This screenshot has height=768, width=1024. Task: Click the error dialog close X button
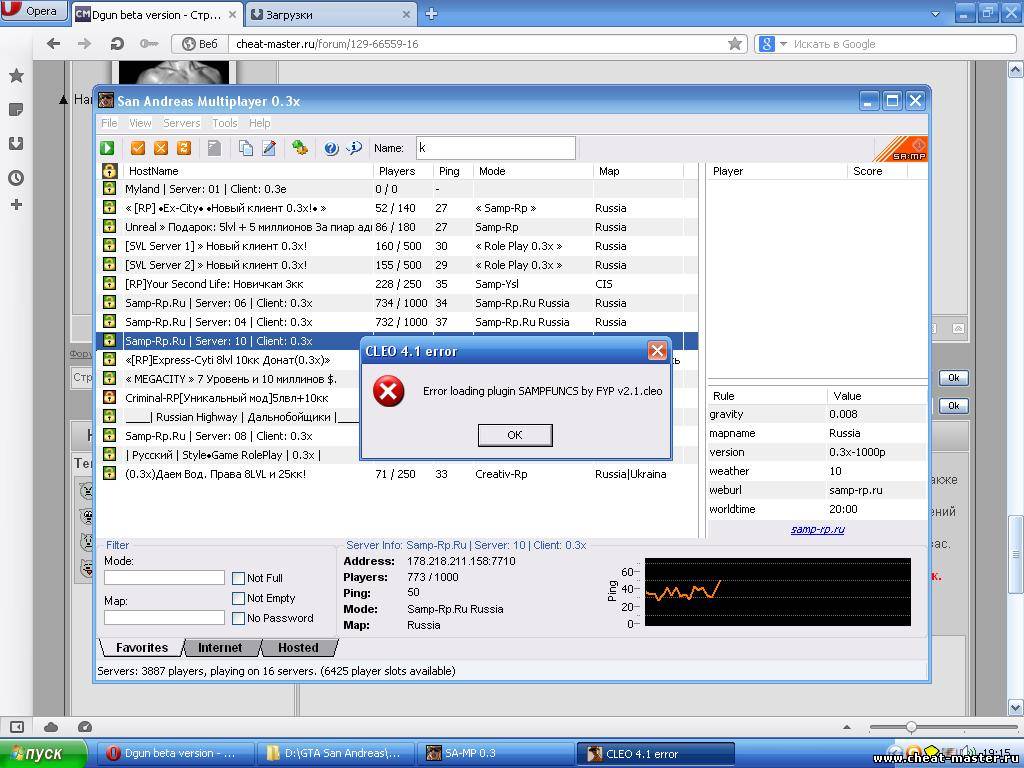pyautogui.click(x=657, y=351)
